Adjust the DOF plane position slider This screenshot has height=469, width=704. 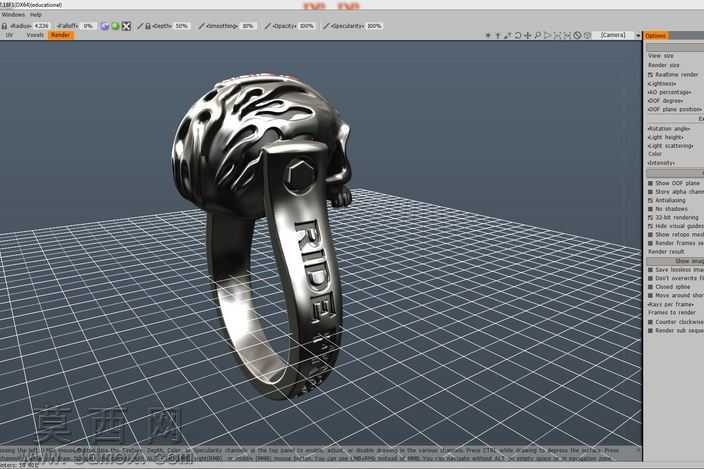pos(675,110)
